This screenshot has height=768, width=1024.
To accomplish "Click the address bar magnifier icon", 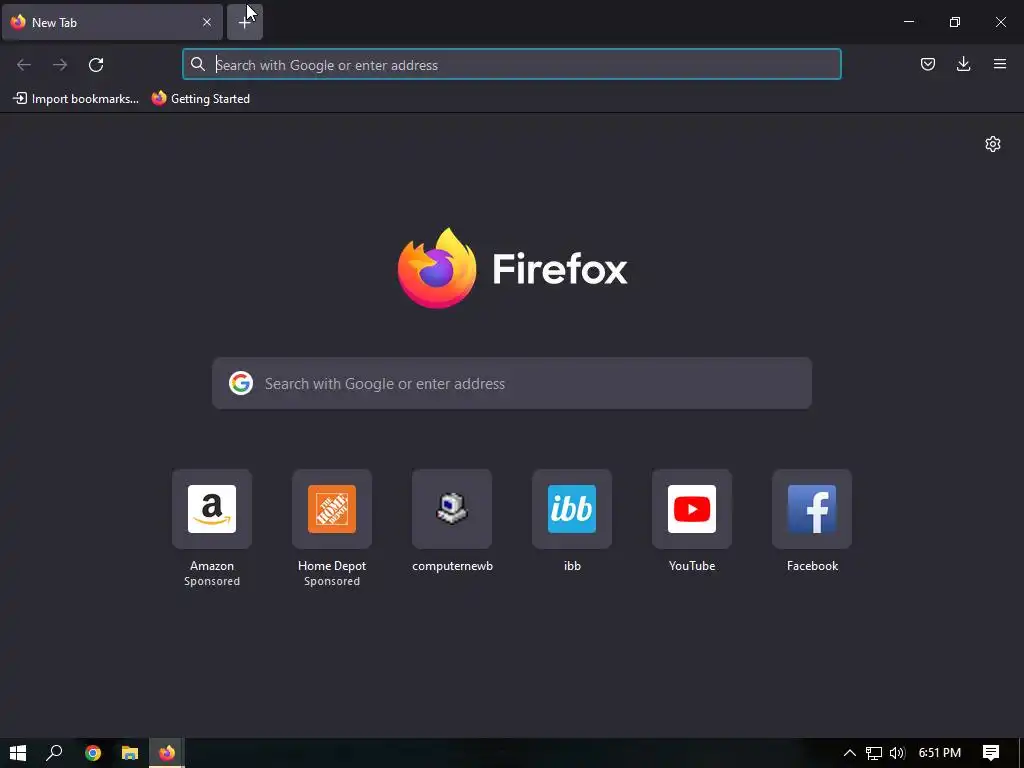I will coord(198,64).
